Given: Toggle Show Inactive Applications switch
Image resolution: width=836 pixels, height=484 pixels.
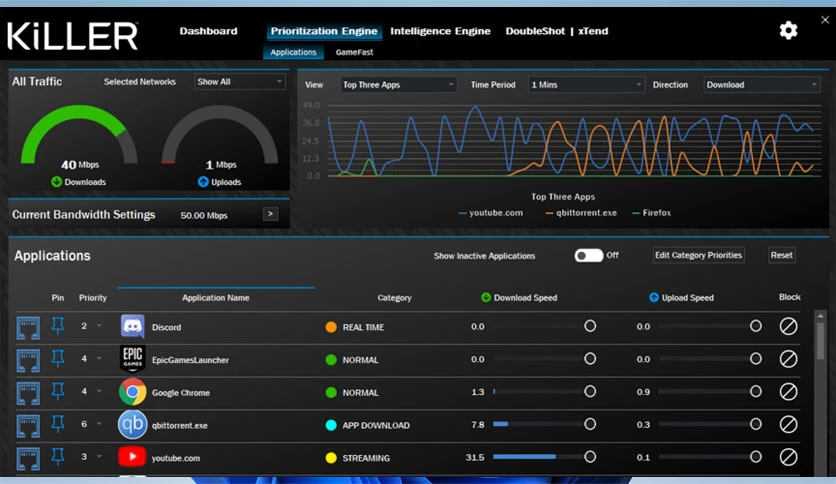Looking at the screenshot, I should [589, 256].
